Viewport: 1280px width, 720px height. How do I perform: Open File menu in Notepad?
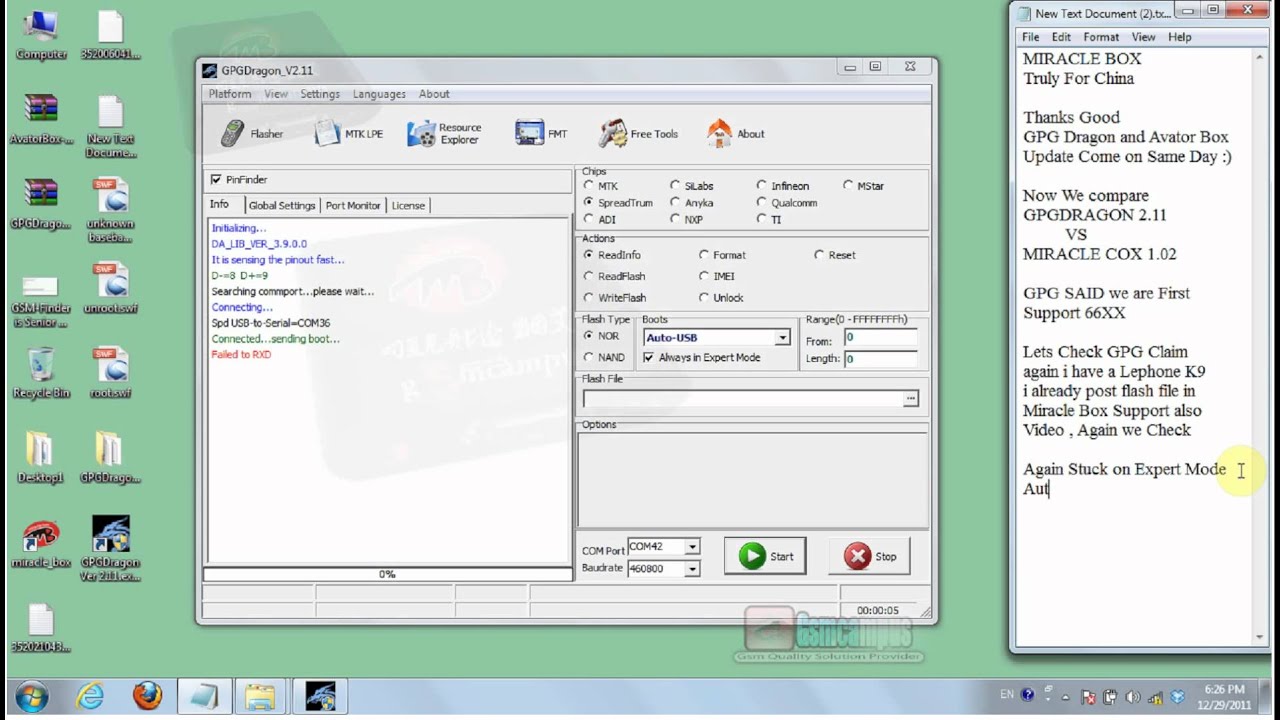point(1030,37)
